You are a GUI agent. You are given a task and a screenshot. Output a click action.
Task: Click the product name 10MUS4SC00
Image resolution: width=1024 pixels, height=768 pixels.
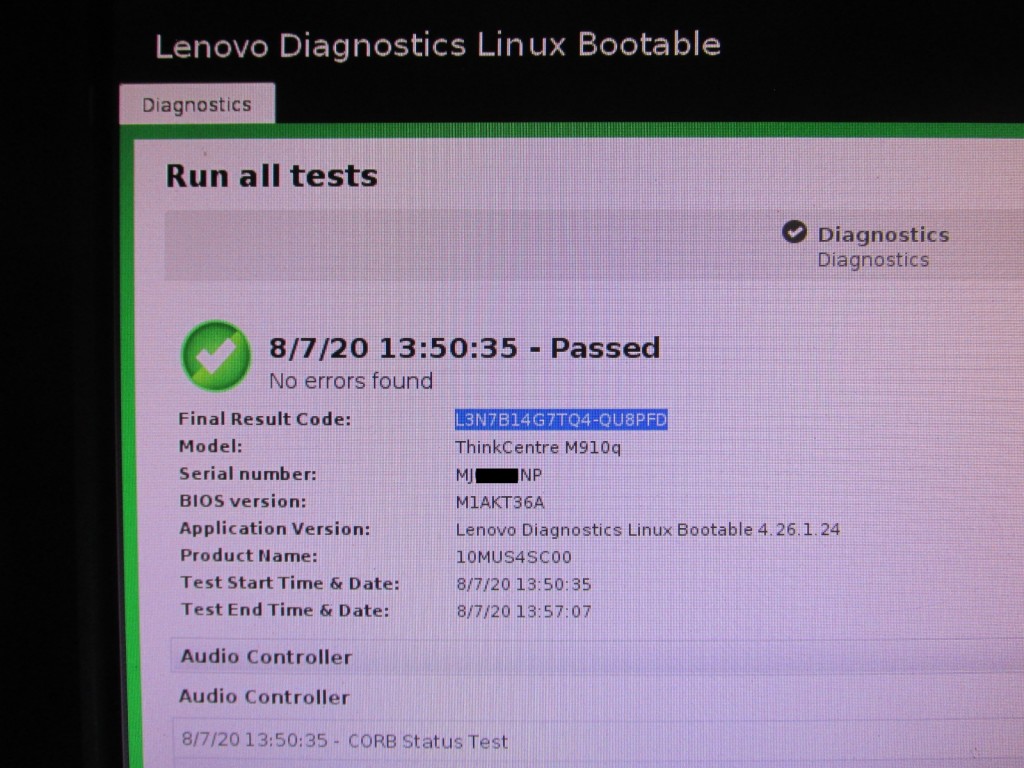pos(513,557)
